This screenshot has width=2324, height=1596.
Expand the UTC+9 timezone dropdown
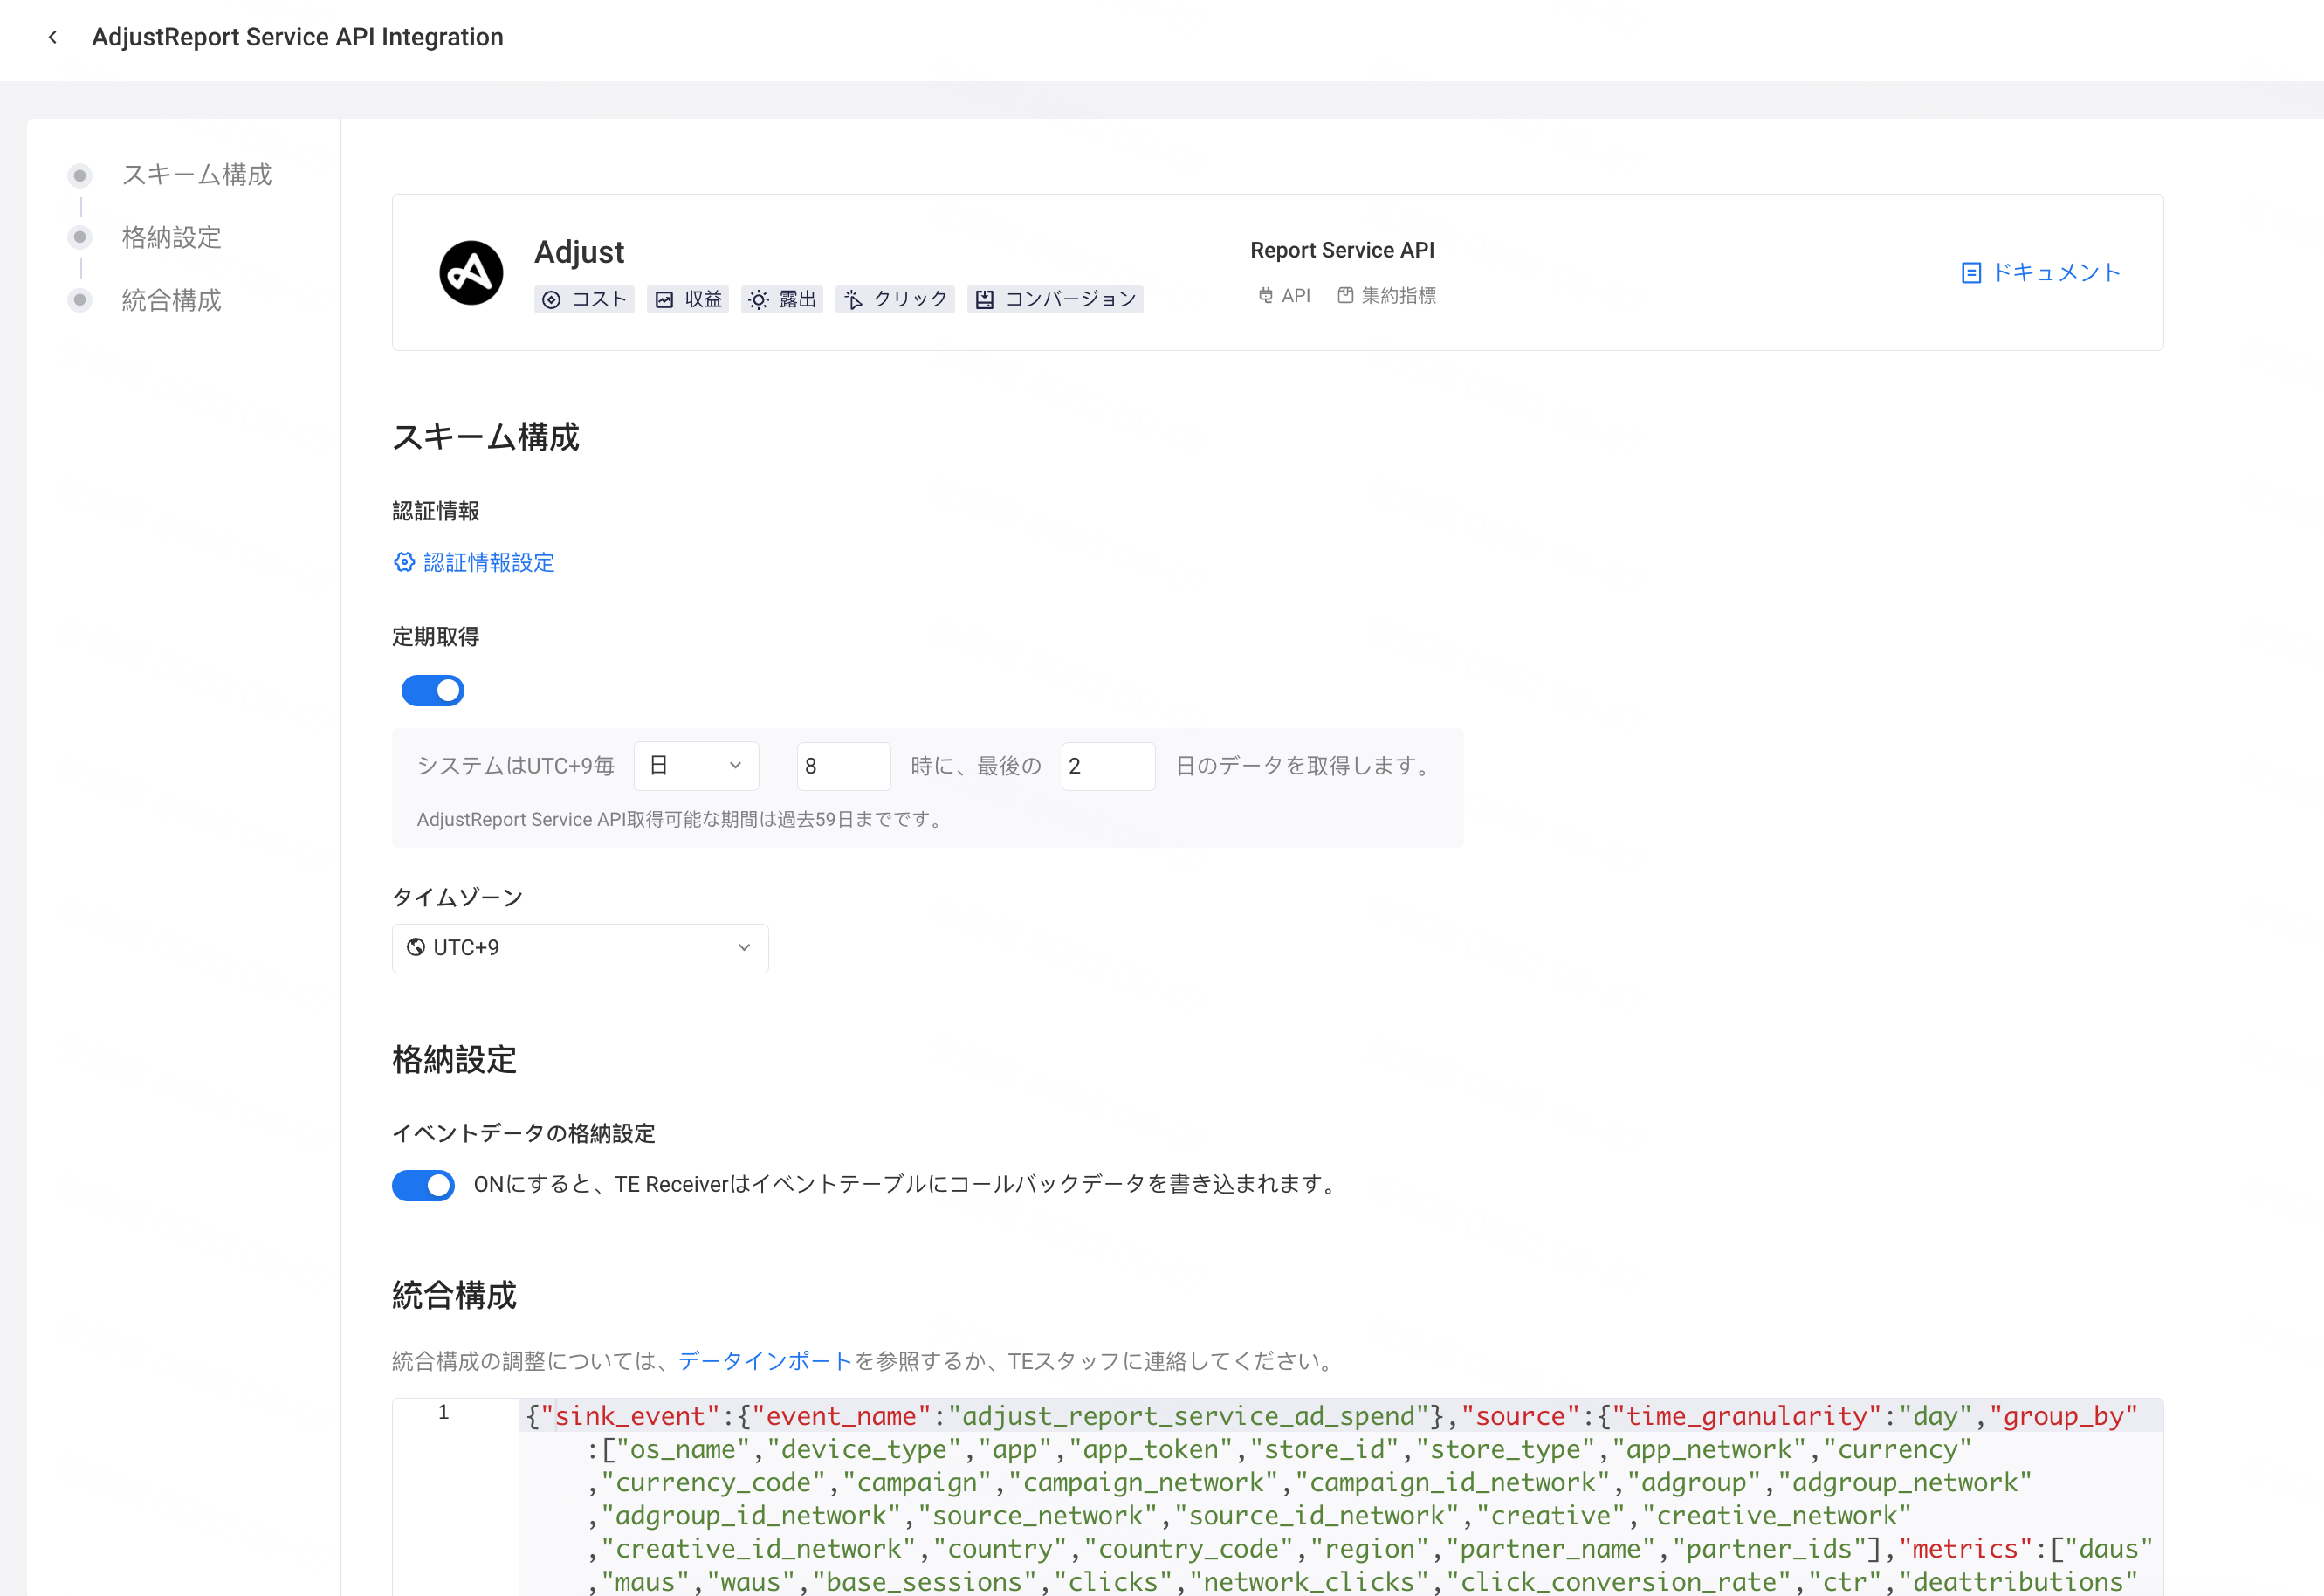click(x=580, y=948)
